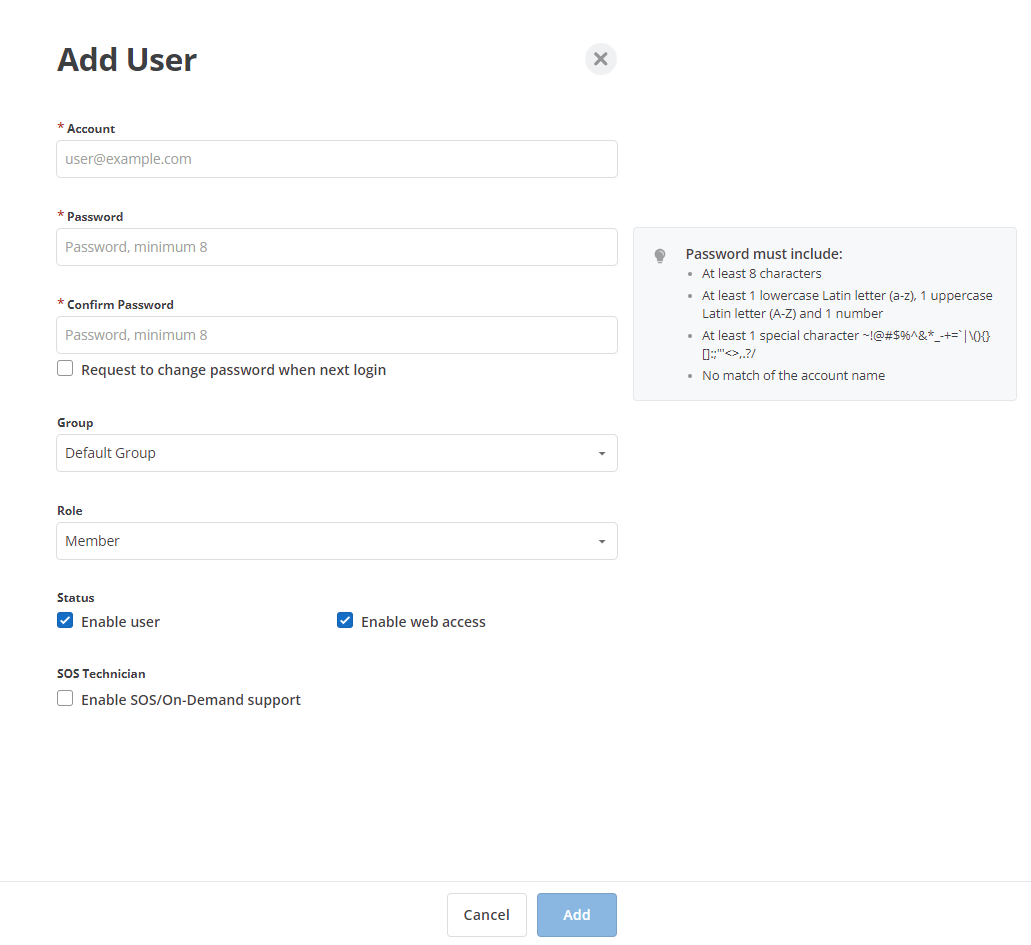Click the 'Password must include:' heading
The image size is (1031, 945).
(764, 254)
